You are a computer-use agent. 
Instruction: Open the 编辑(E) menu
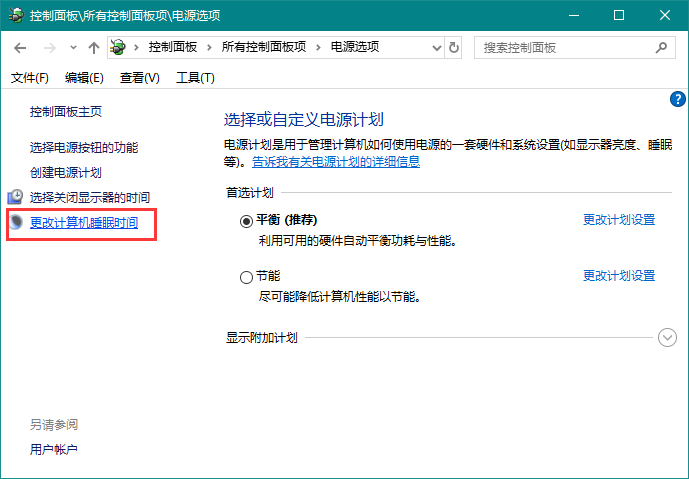[x=84, y=78]
